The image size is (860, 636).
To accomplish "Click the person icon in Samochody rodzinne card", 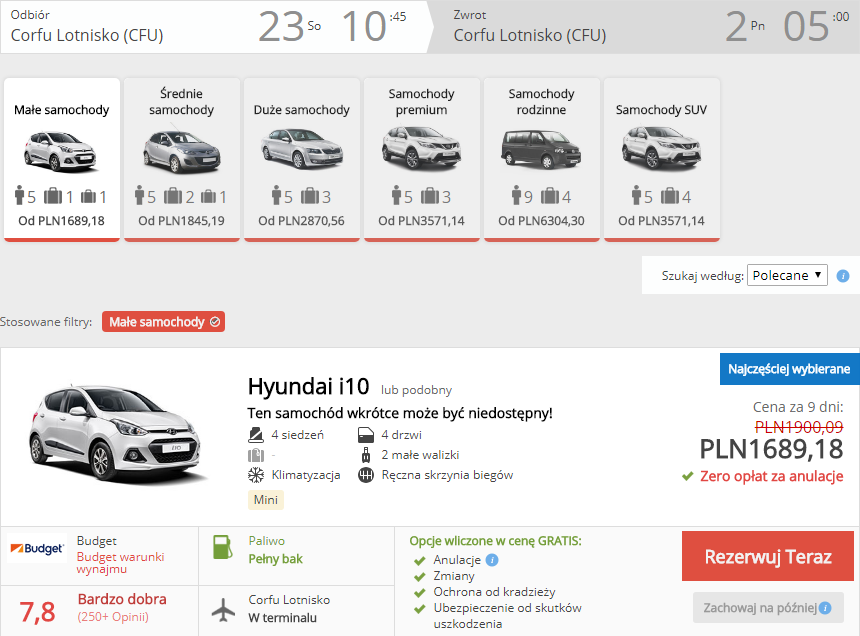I will [x=516, y=195].
